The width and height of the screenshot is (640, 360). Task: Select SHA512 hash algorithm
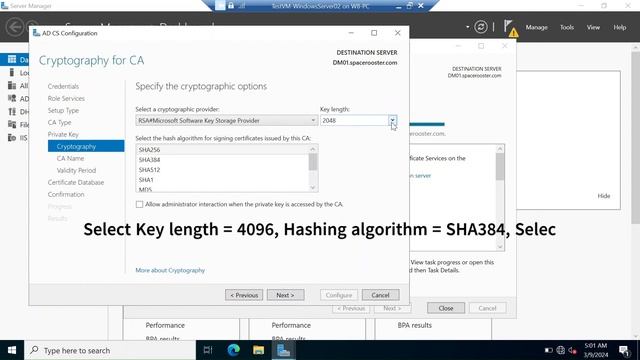pyautogui.click(x=223, y=170)
